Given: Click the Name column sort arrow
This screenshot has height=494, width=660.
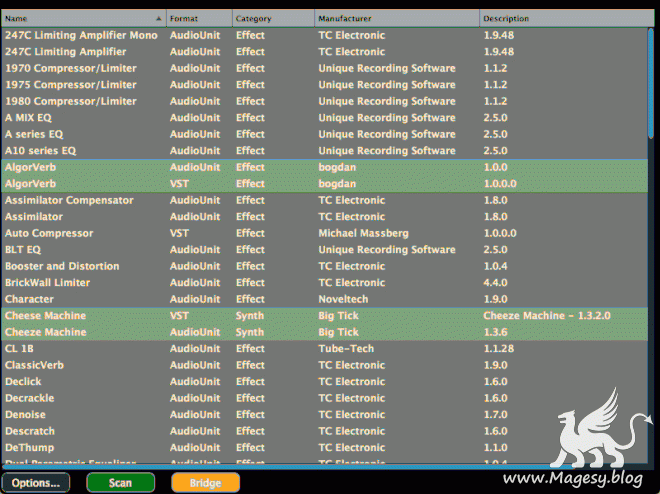Looking at the screenshot, I should (159, 19).
